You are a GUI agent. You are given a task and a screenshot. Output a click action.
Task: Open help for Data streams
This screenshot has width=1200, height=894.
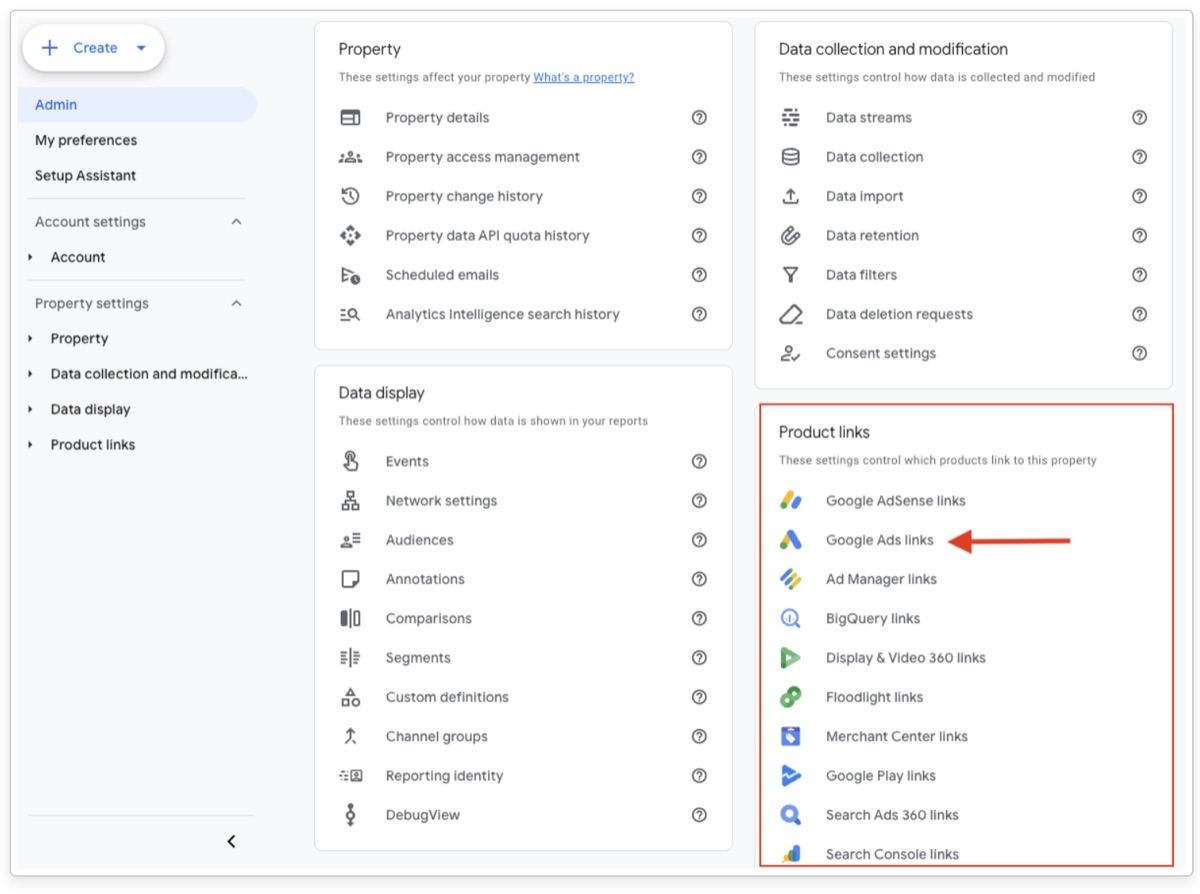pyautogui.click(x=1139, y=118)
